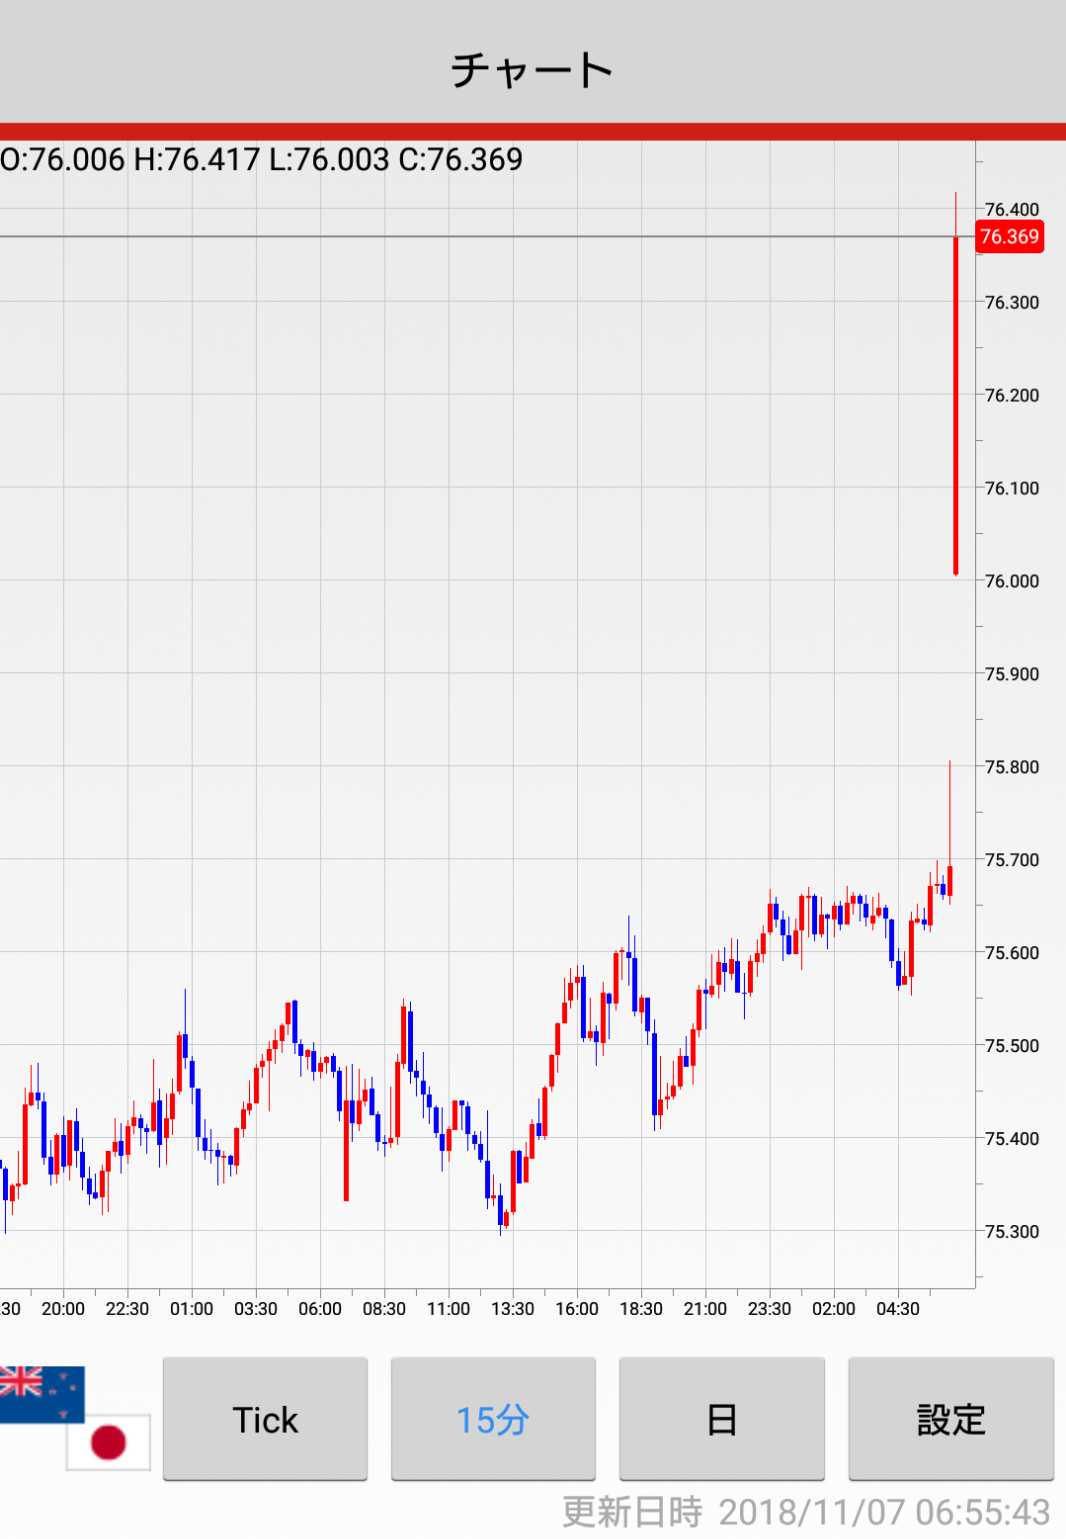The image size is (1066, 1539).
Task: Click the tall red candlestick at far right
Action: [956, 405]
